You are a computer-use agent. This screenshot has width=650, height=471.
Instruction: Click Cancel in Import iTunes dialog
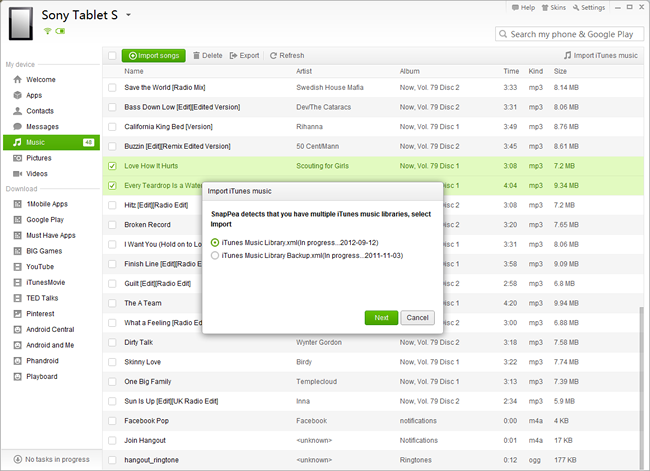click(x=417, y=318)
